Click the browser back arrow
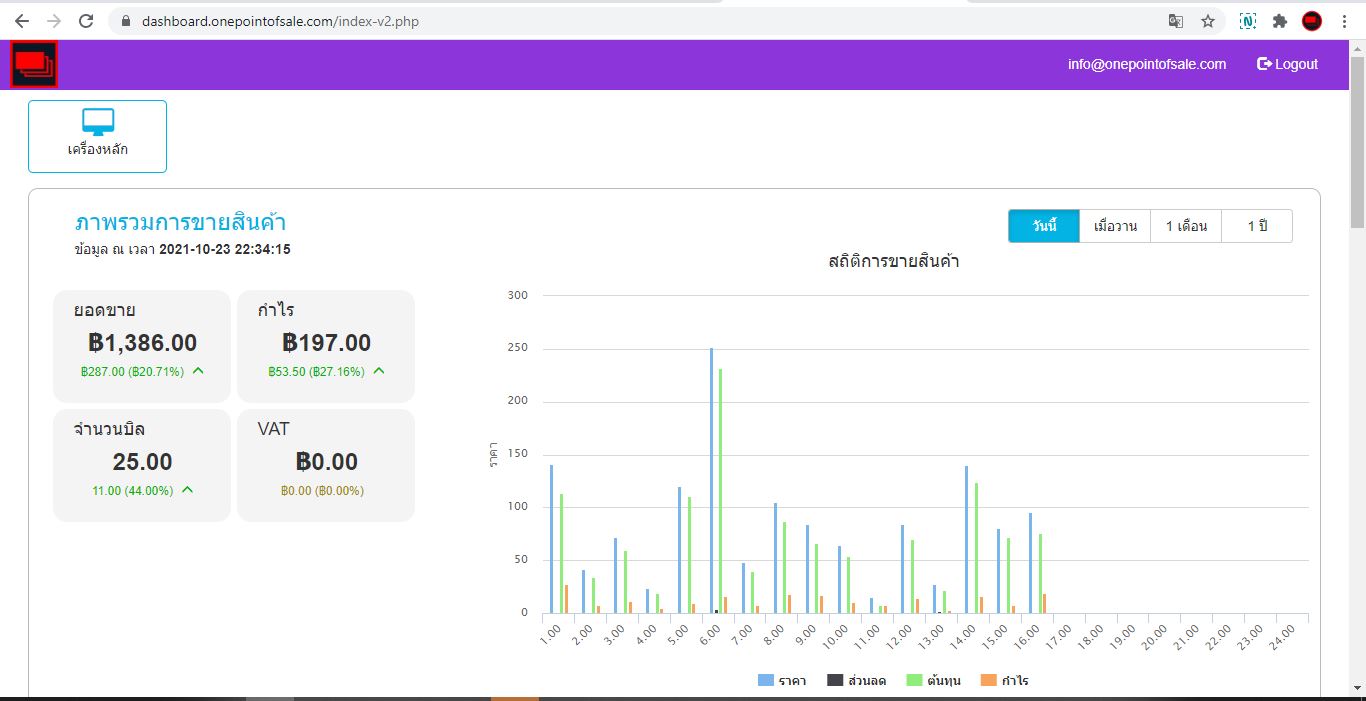This screenshot has width=1366, height=701. (22, 21)
